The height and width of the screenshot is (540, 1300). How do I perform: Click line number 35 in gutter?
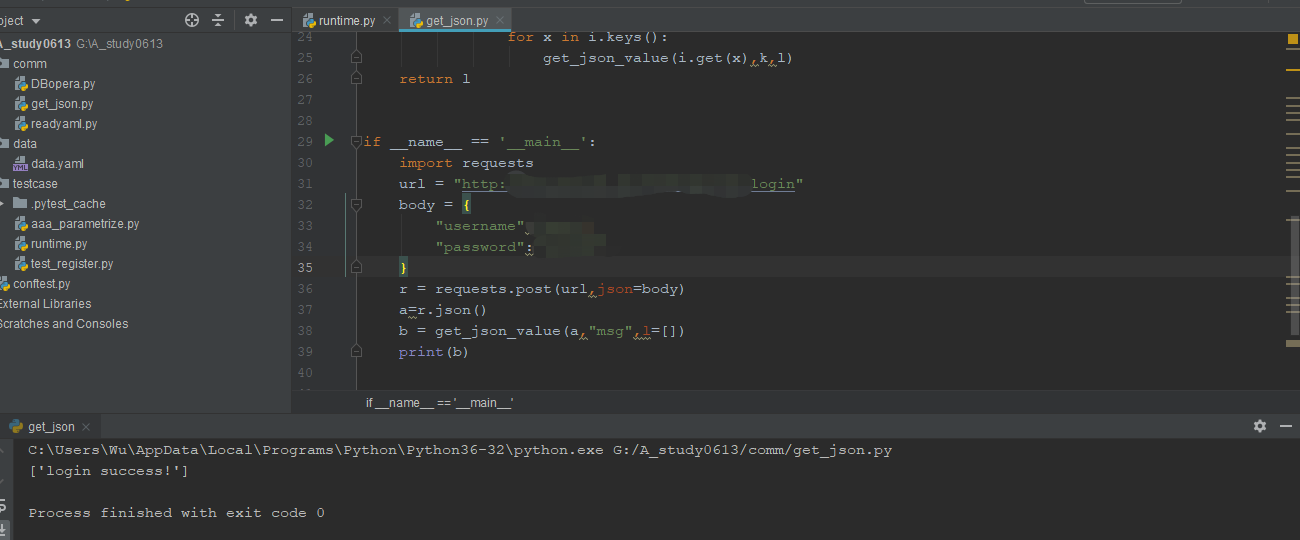point(304,268)
